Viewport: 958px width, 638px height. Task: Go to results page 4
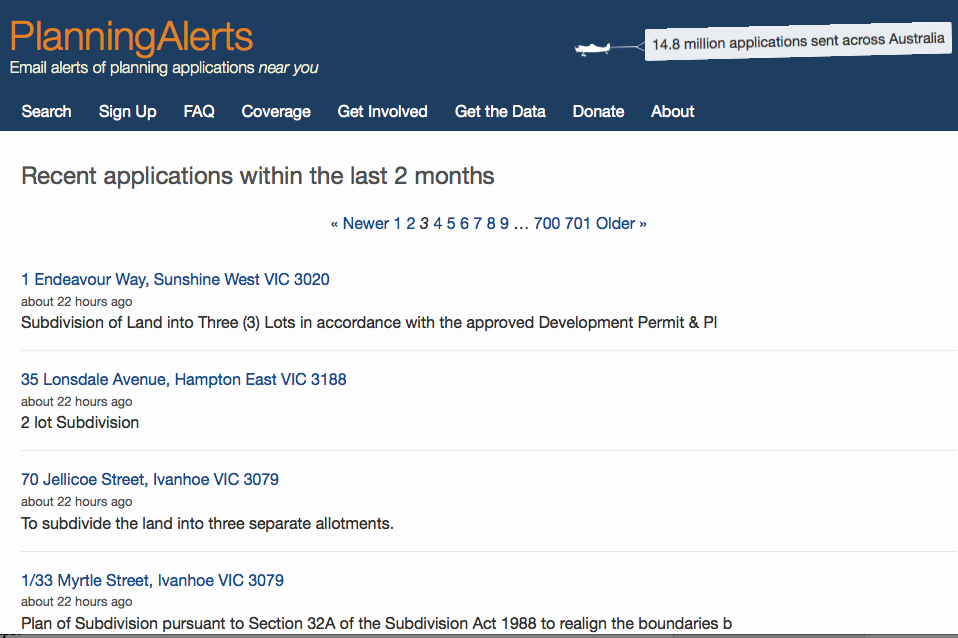(437, 224)
